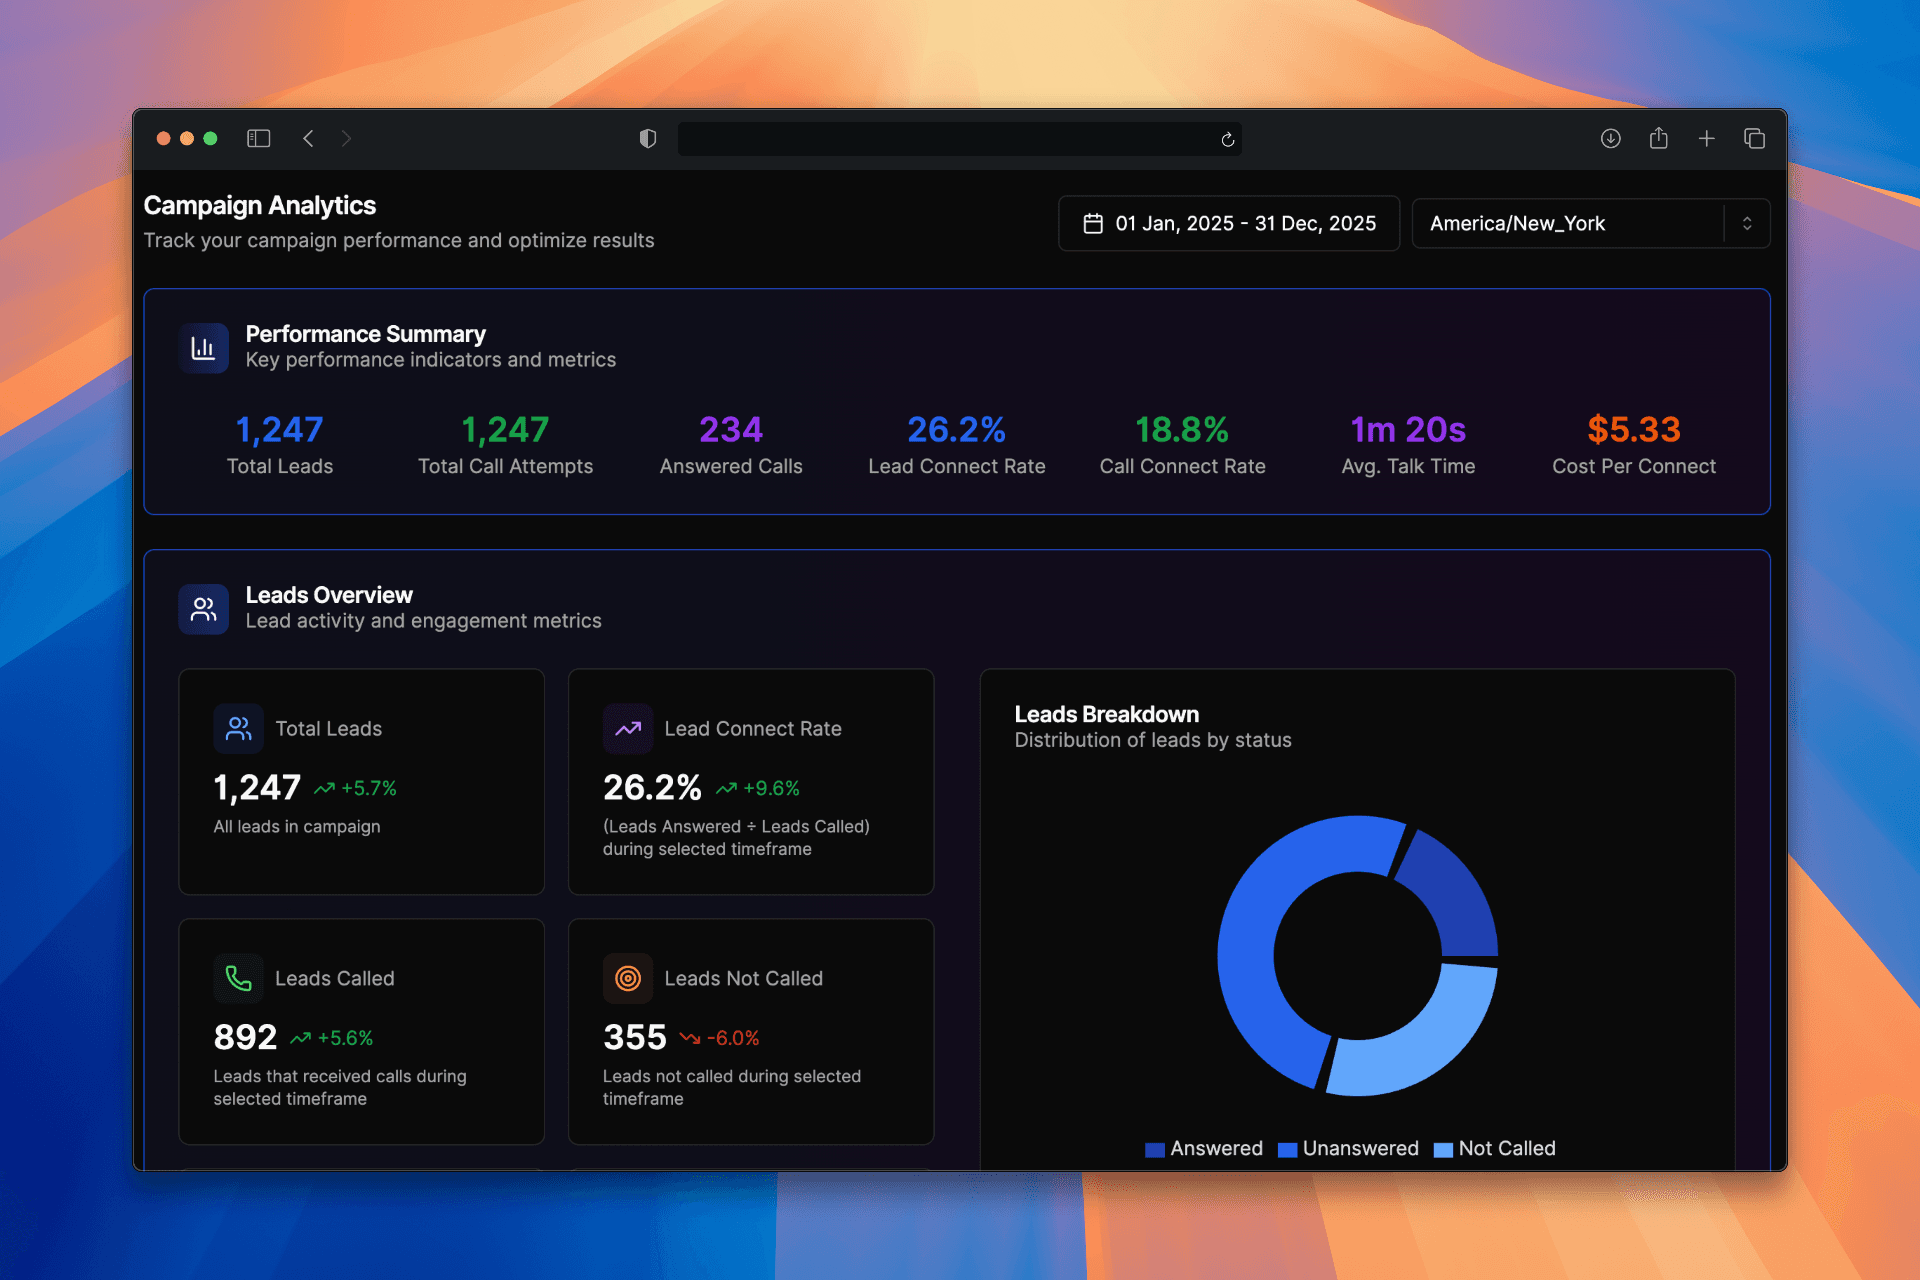This screenshot has width=1920, height=1280.
Task: Click the Leads Overview people icon
Action: tap(204, 608)
